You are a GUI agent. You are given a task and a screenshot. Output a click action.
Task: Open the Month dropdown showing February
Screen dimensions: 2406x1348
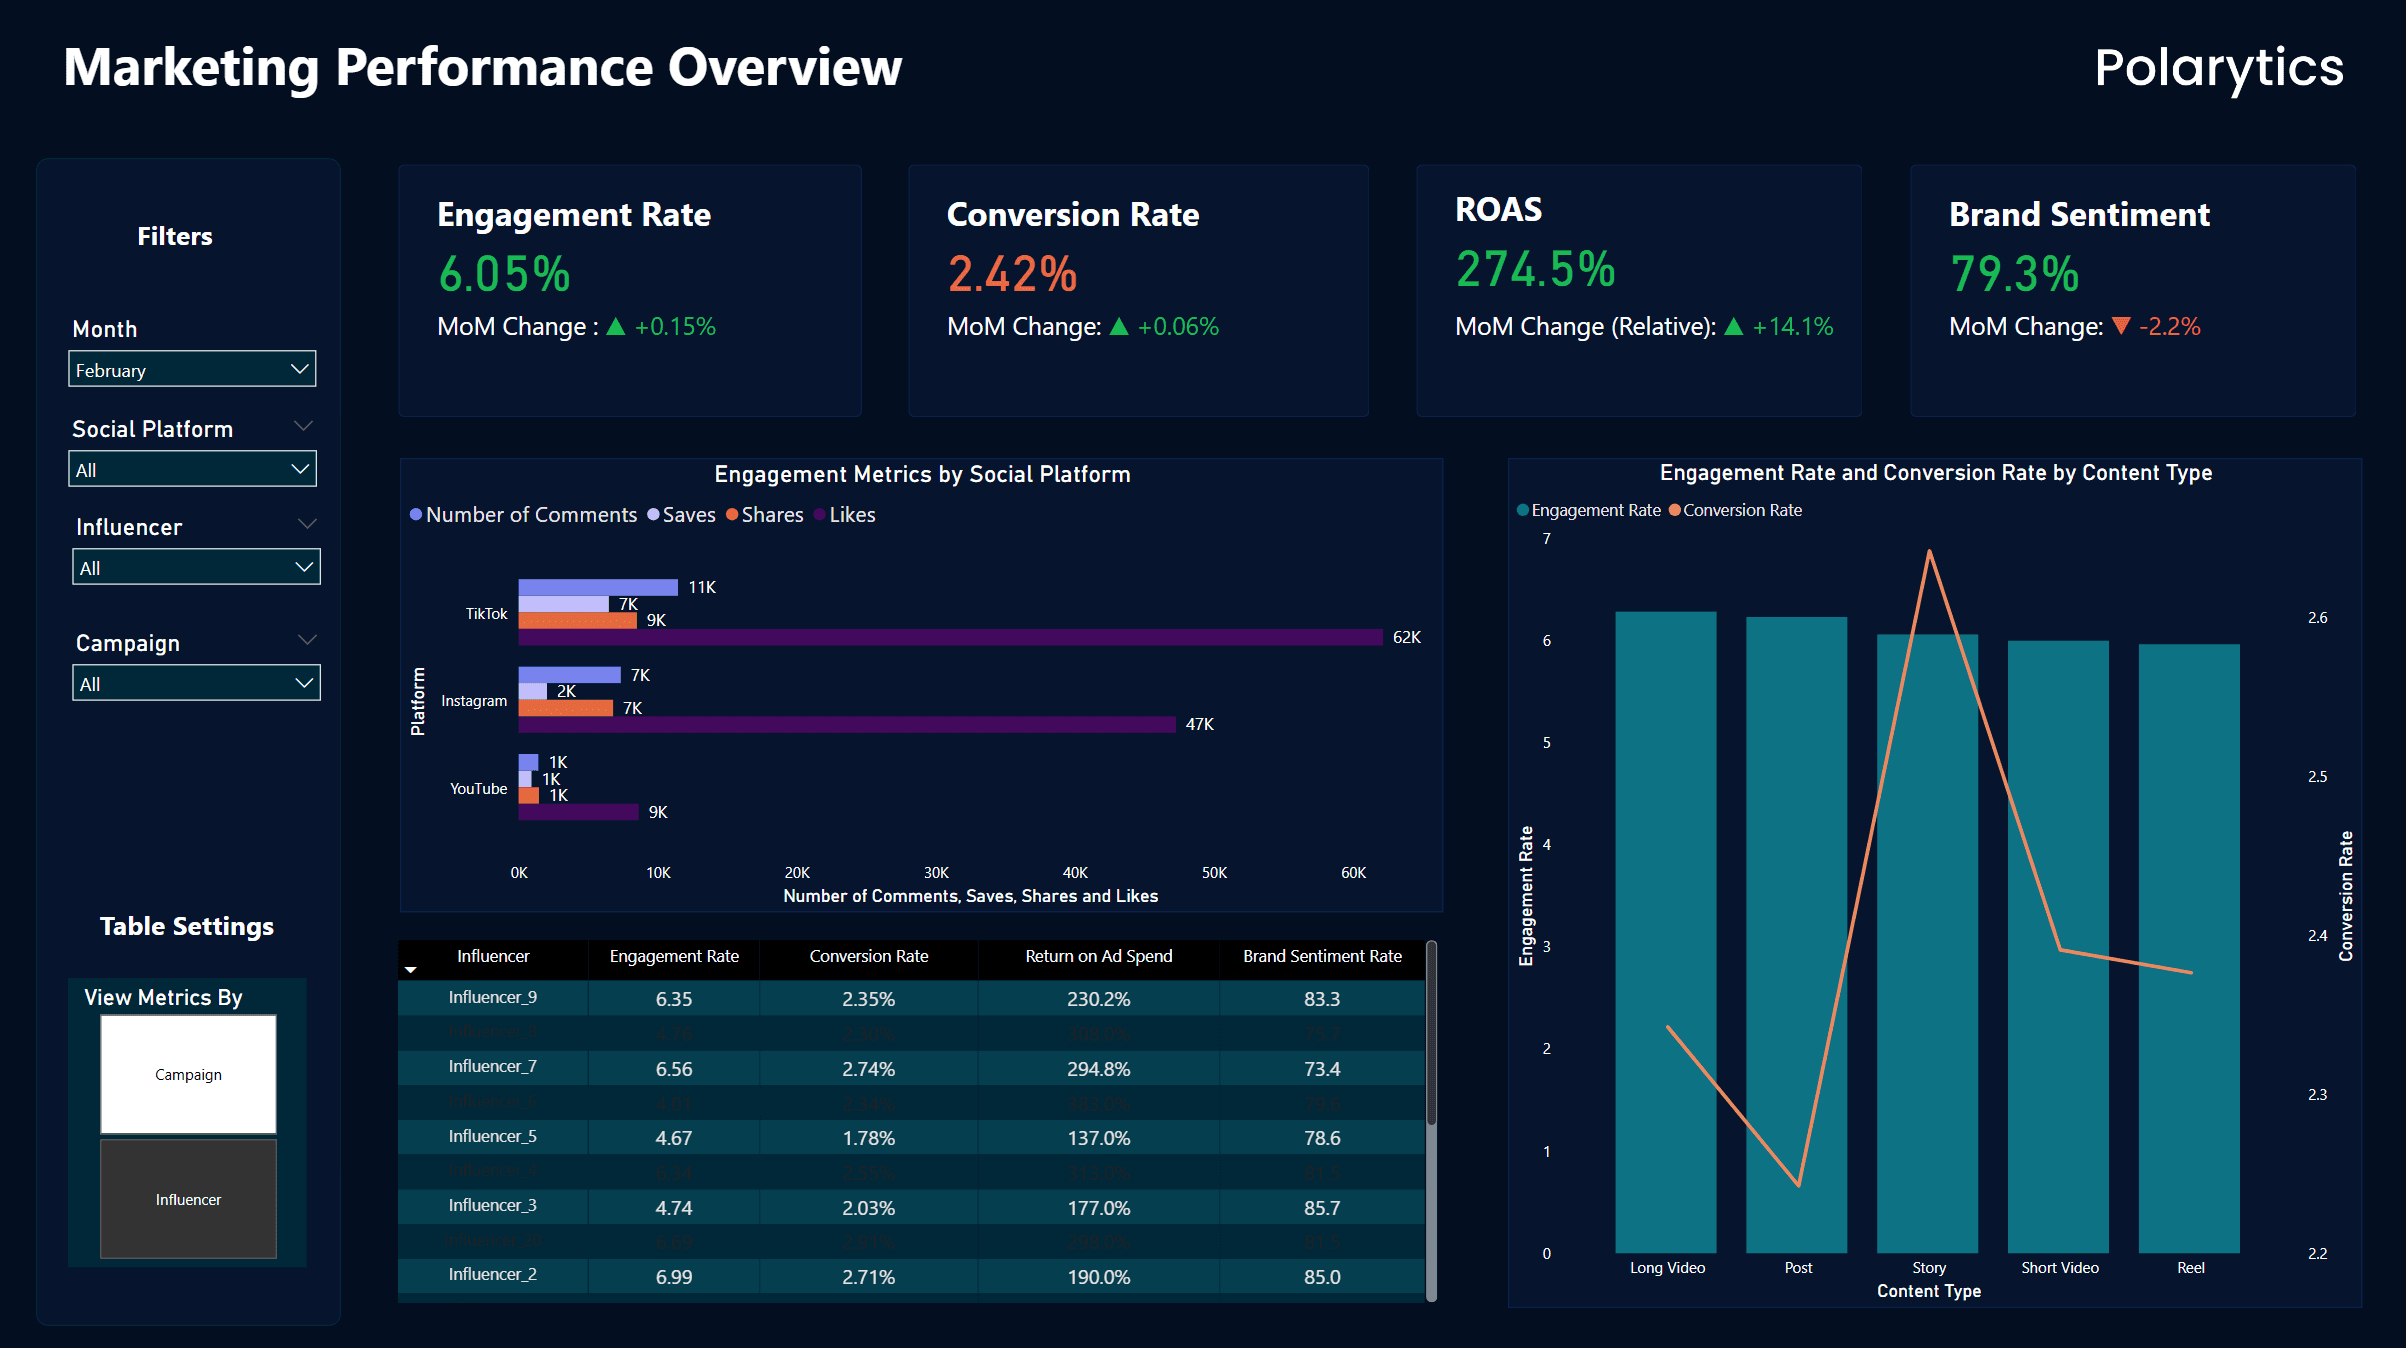(x=192, y=369)
